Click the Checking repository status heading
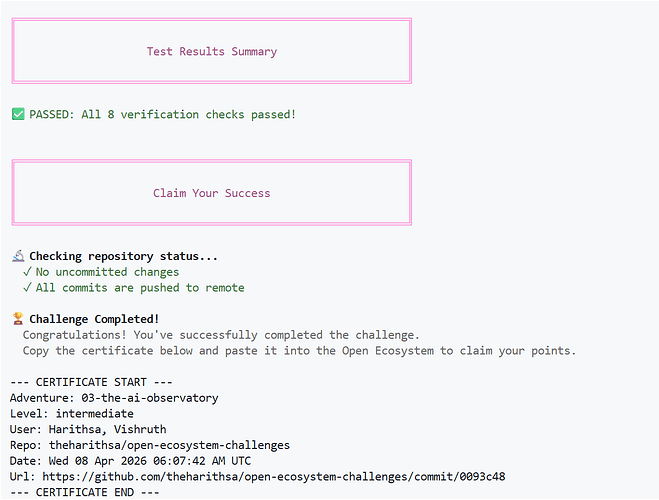The width and height of the screenshot is (659, 500). 124,256
